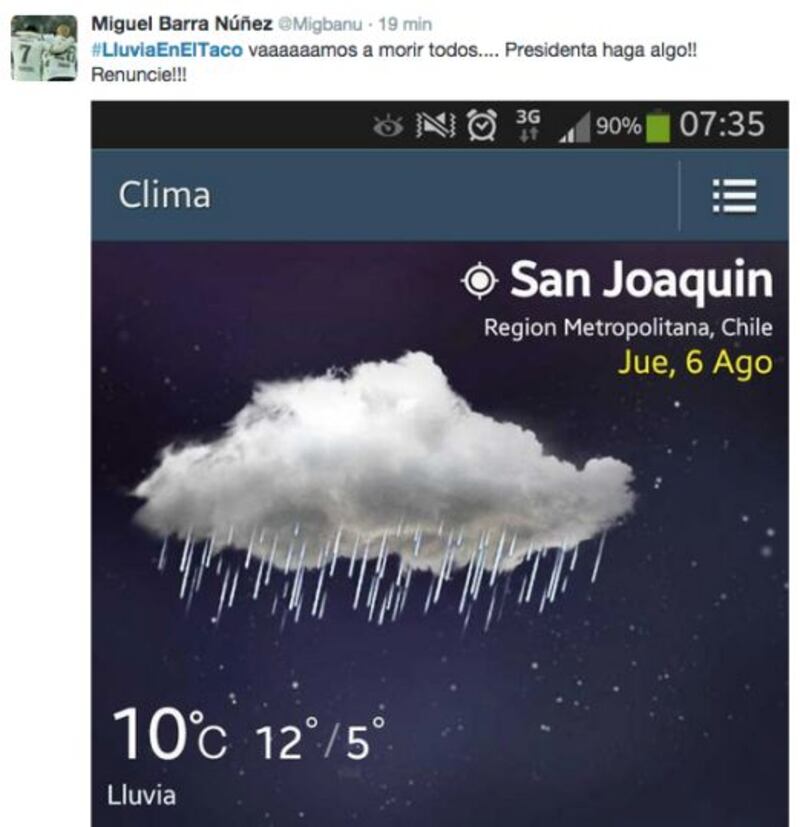Tap the 10°C current temperature
The image size is (800, 827).
pos(170,734)
